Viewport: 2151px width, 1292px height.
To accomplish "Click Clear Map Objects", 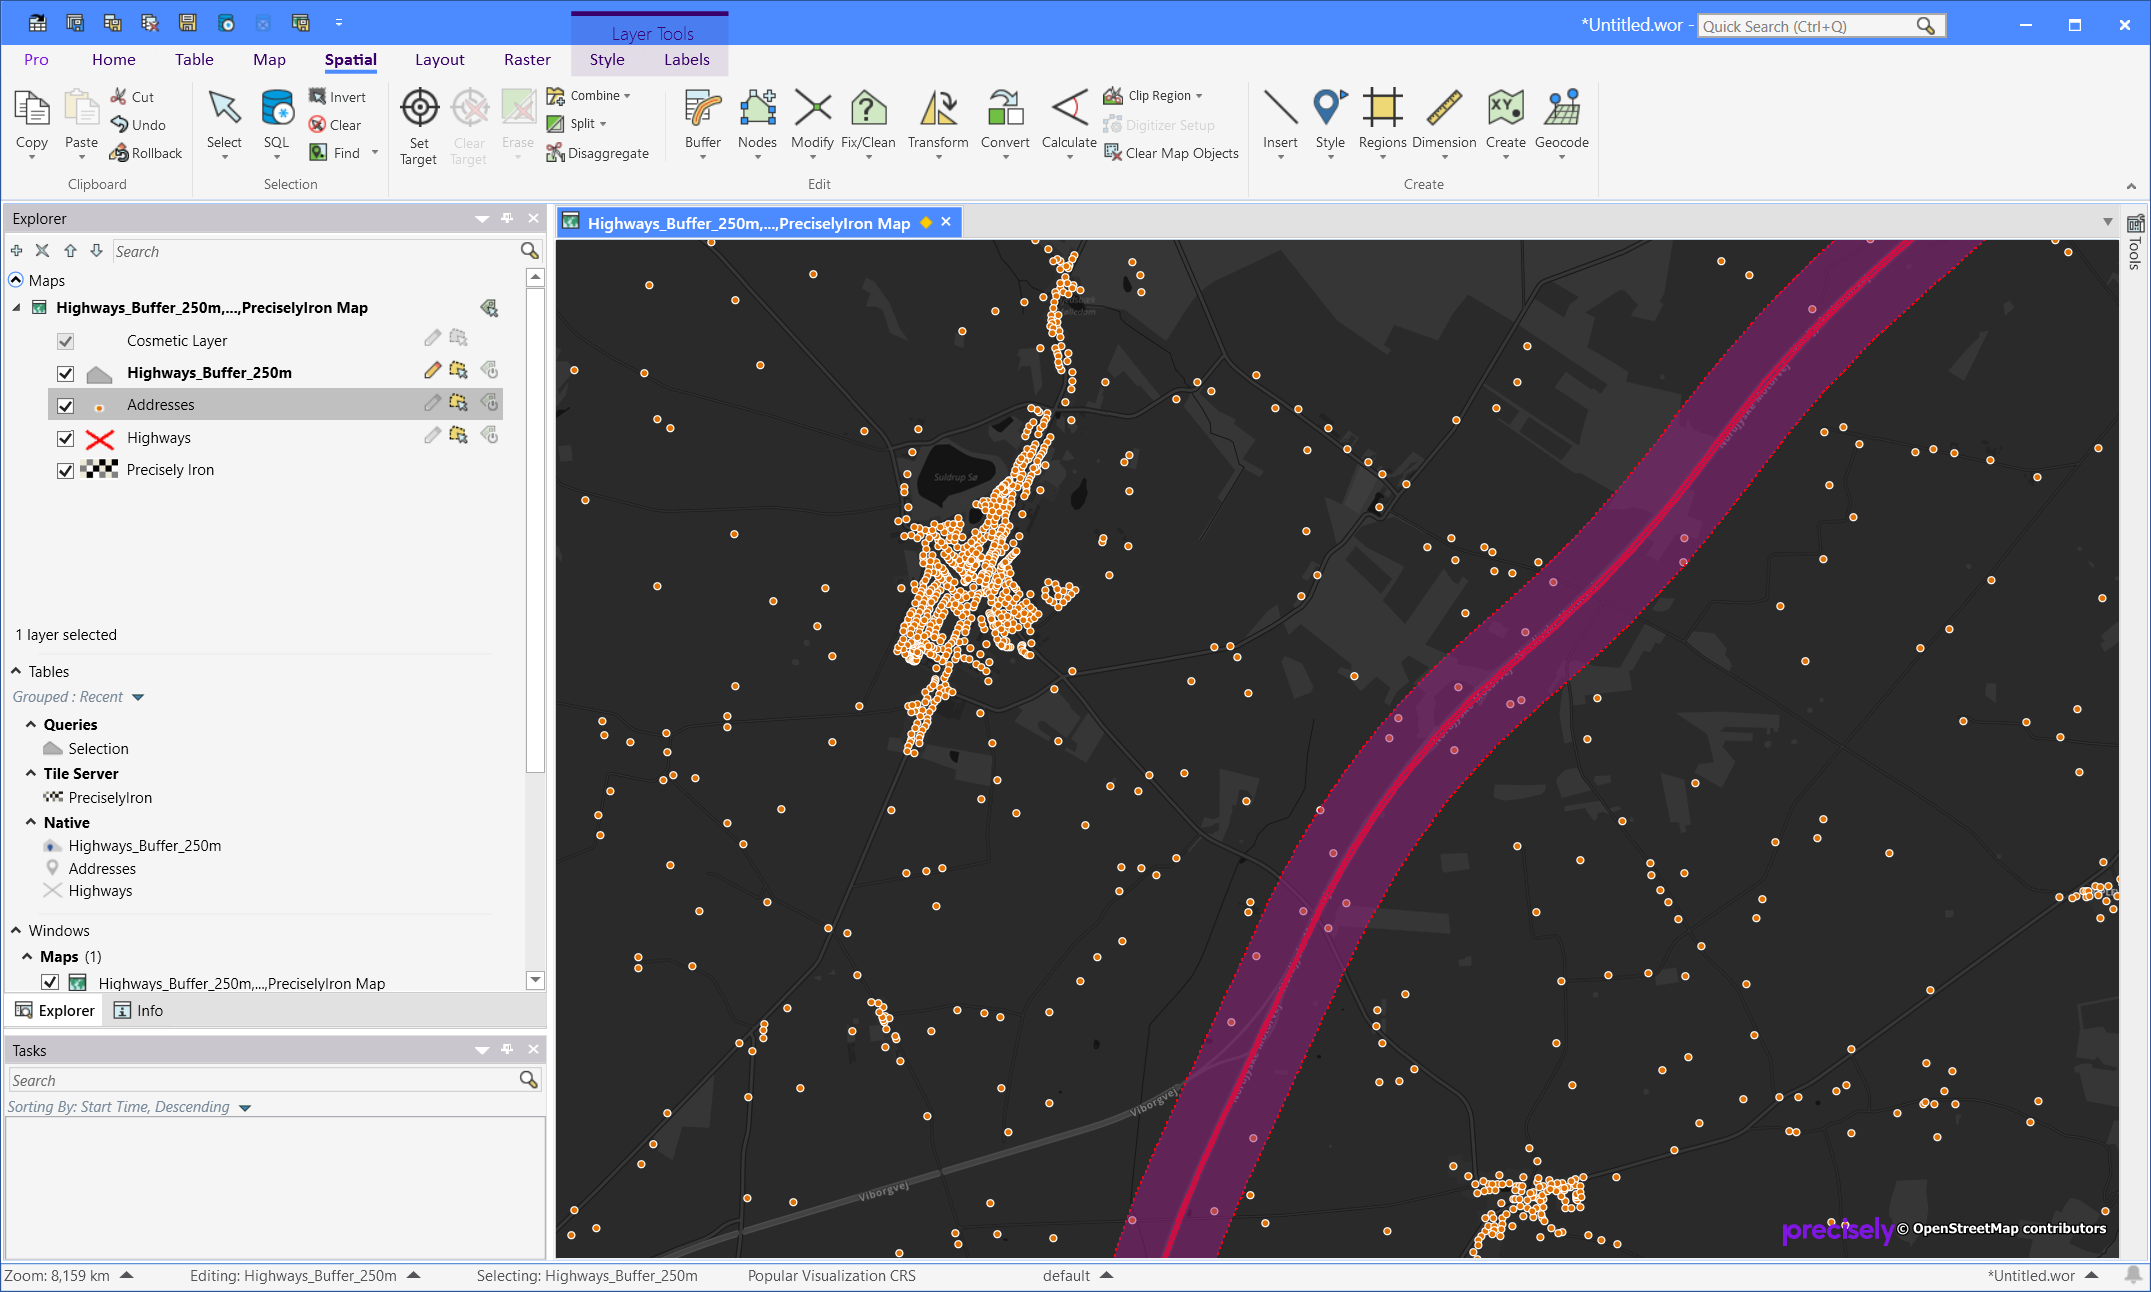I will click(x=1171, y=153).
